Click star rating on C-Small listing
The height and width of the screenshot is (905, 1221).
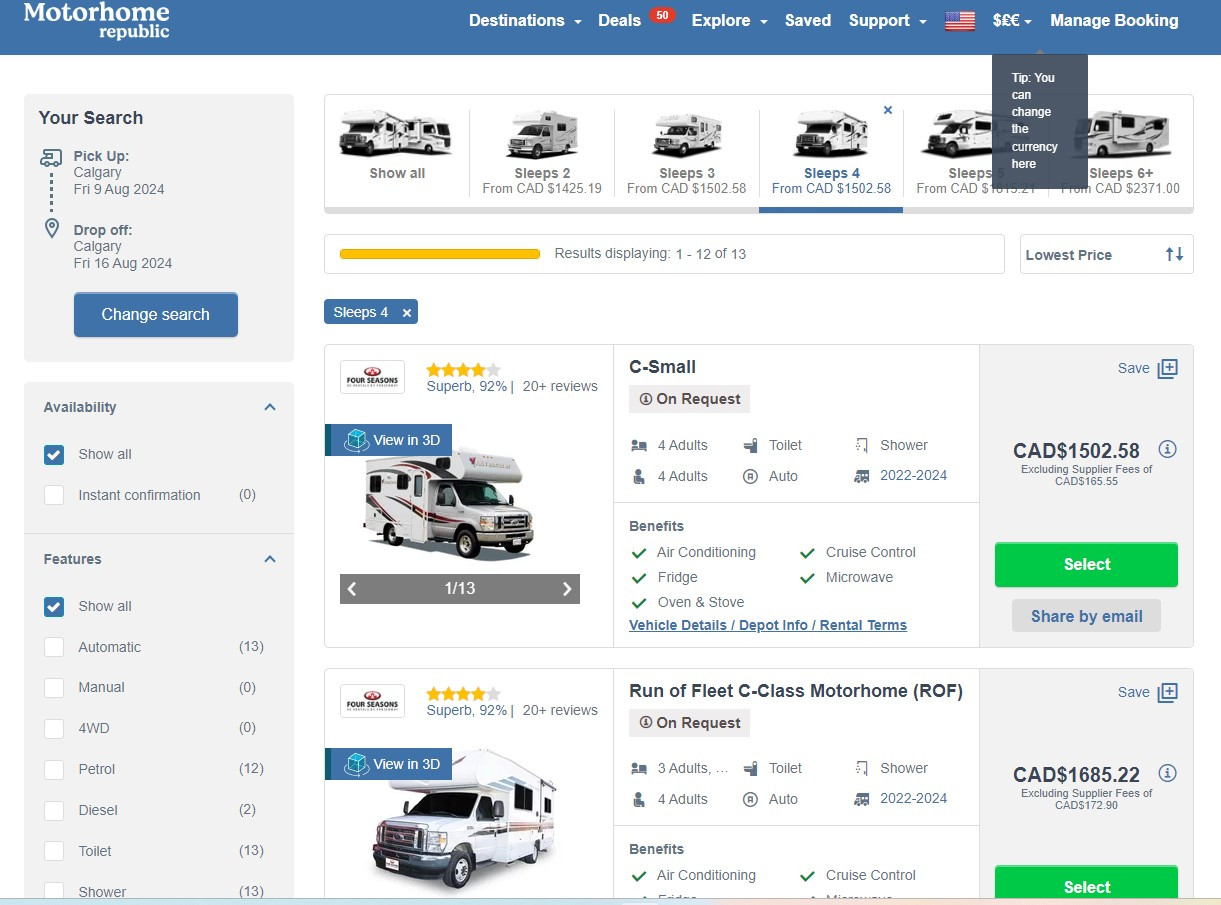[x=463, y=369]
